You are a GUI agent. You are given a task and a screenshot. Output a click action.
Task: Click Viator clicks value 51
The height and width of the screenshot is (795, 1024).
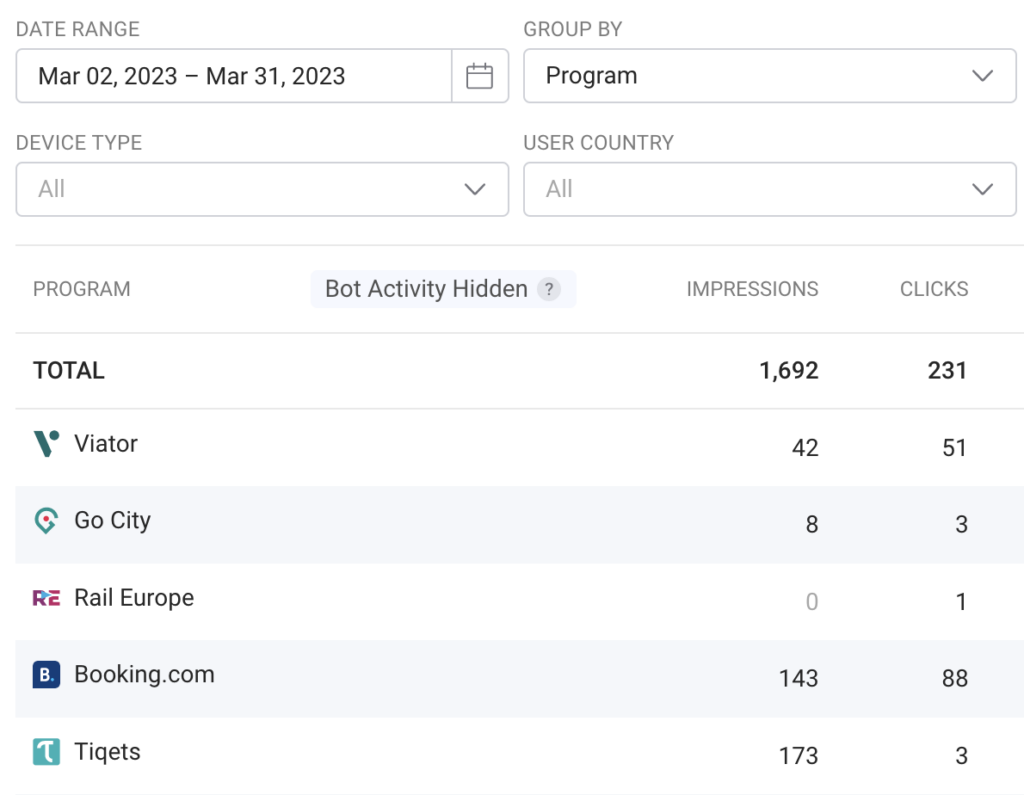click(x=954, y=447)
